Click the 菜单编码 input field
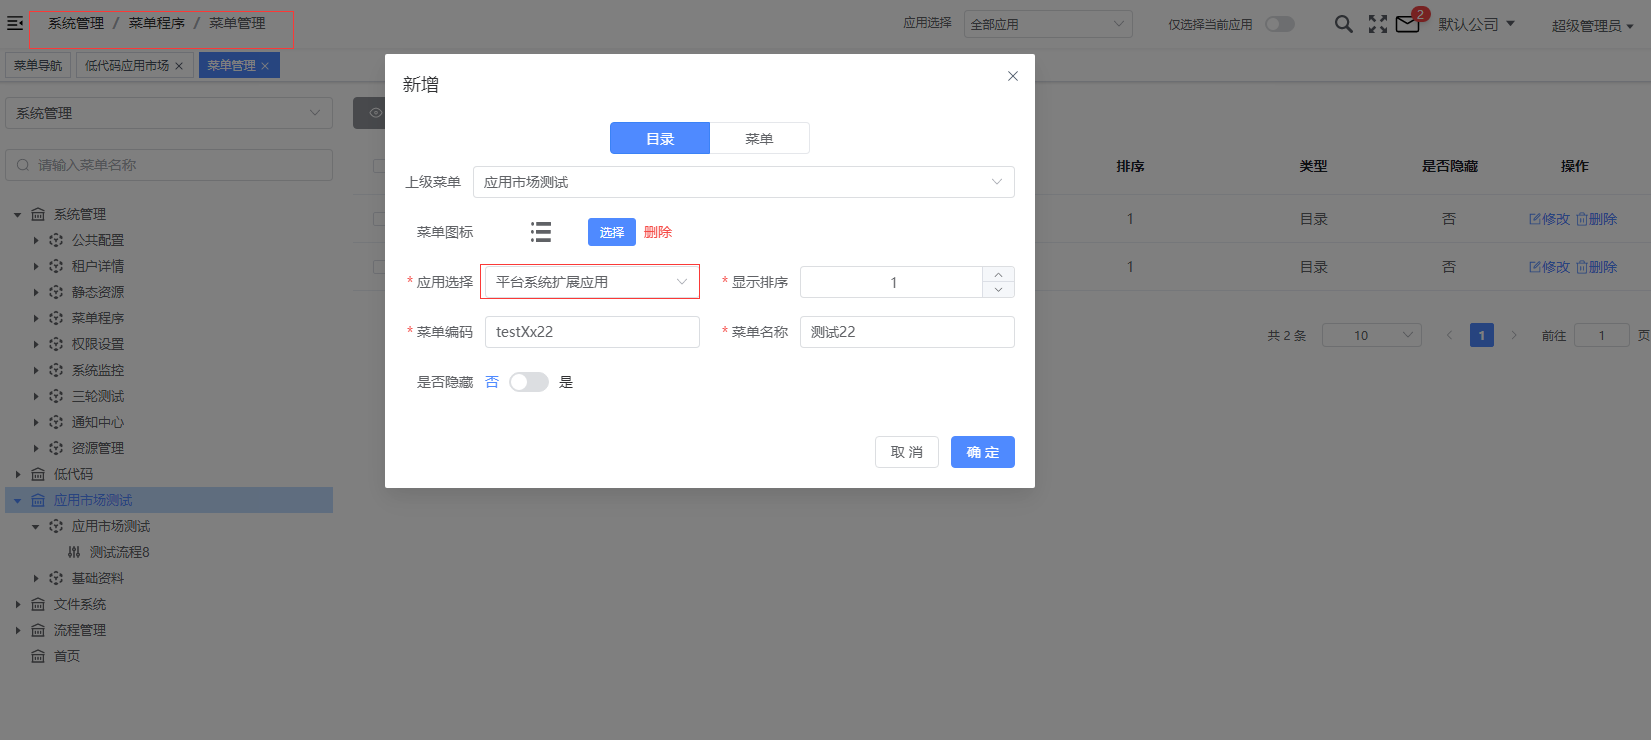The width and height of the screenshot is (1651, 740). pos(592,332)
